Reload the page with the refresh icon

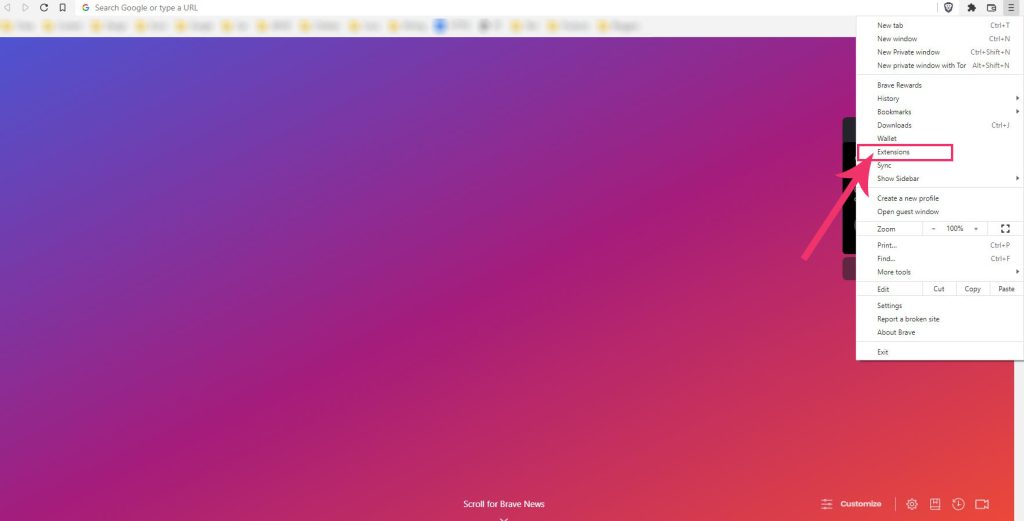click(43, 7)
